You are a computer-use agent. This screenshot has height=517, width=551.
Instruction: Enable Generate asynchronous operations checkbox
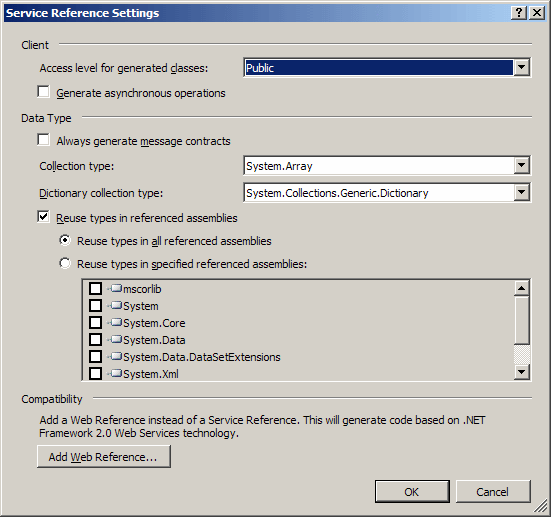pyautogui.click(x=44, y=92)
